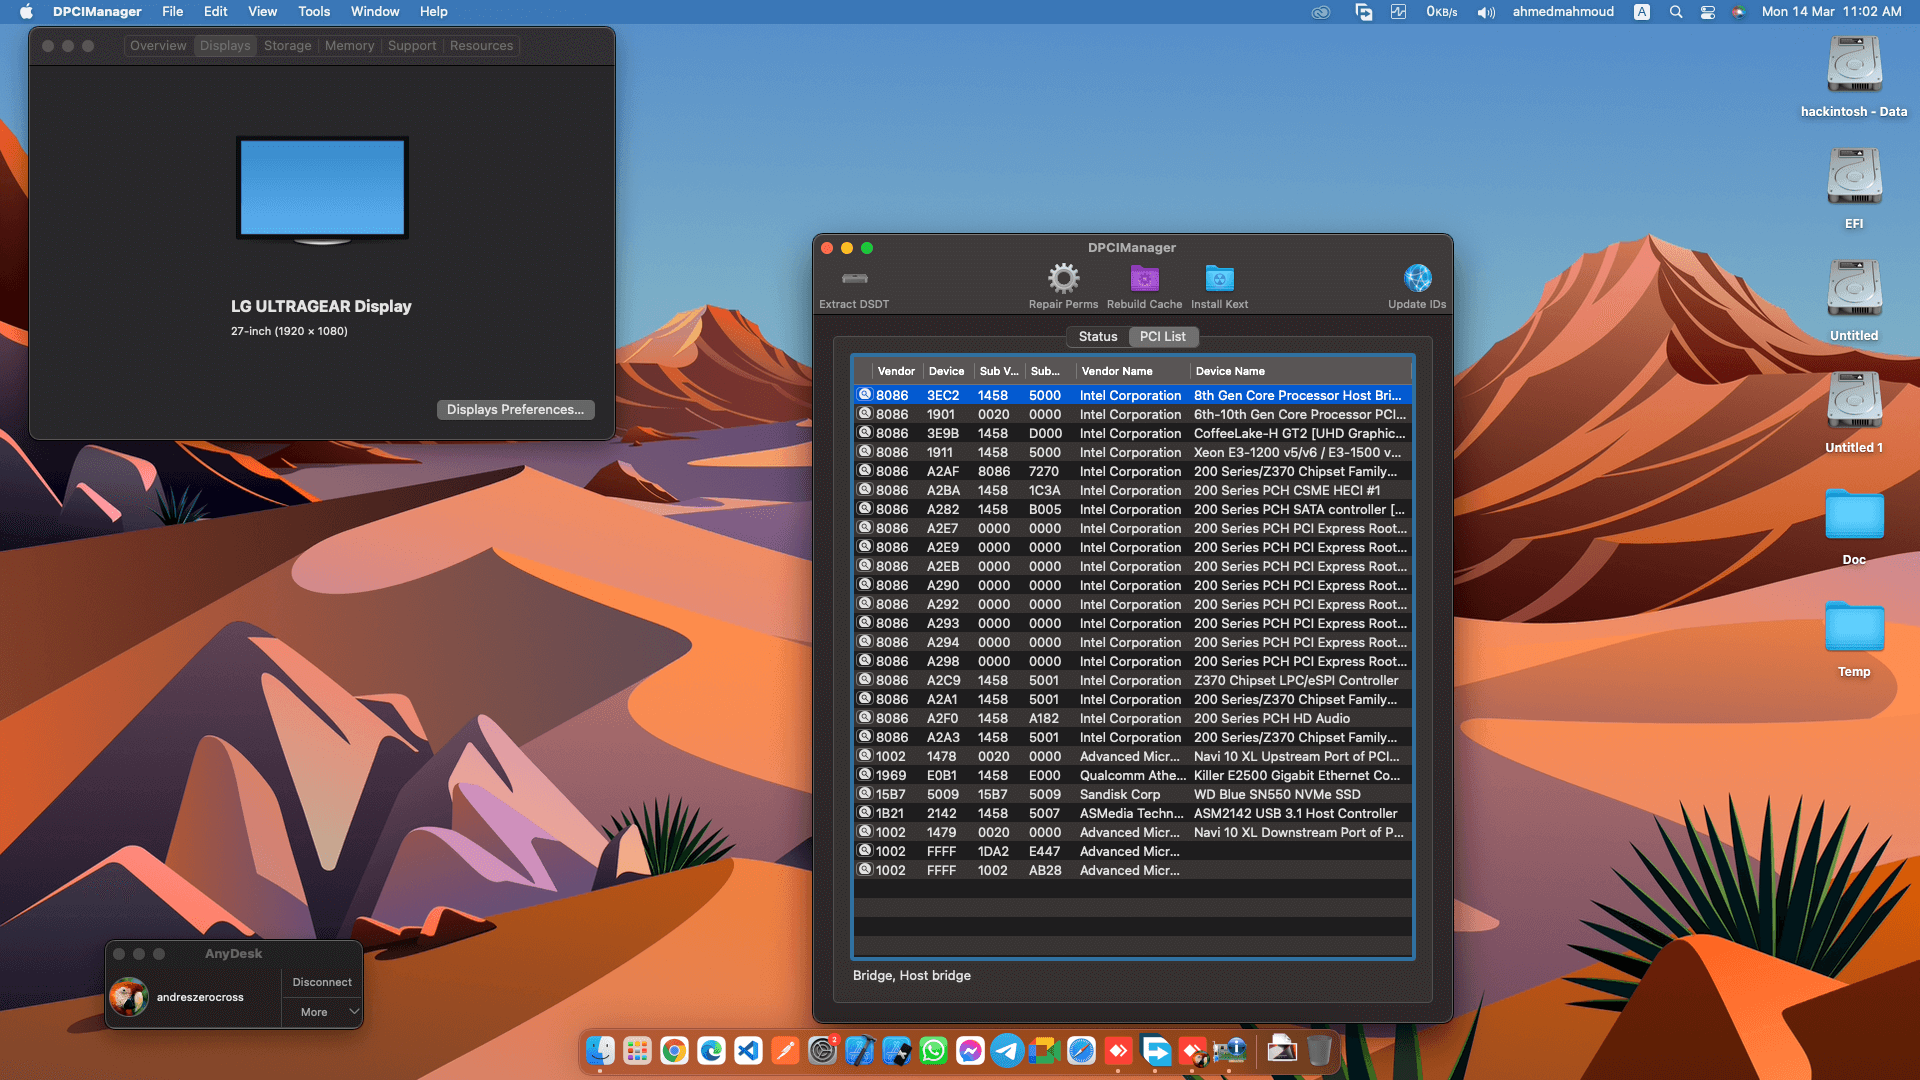
Task: Open the View menu
Action: (262, 12)
